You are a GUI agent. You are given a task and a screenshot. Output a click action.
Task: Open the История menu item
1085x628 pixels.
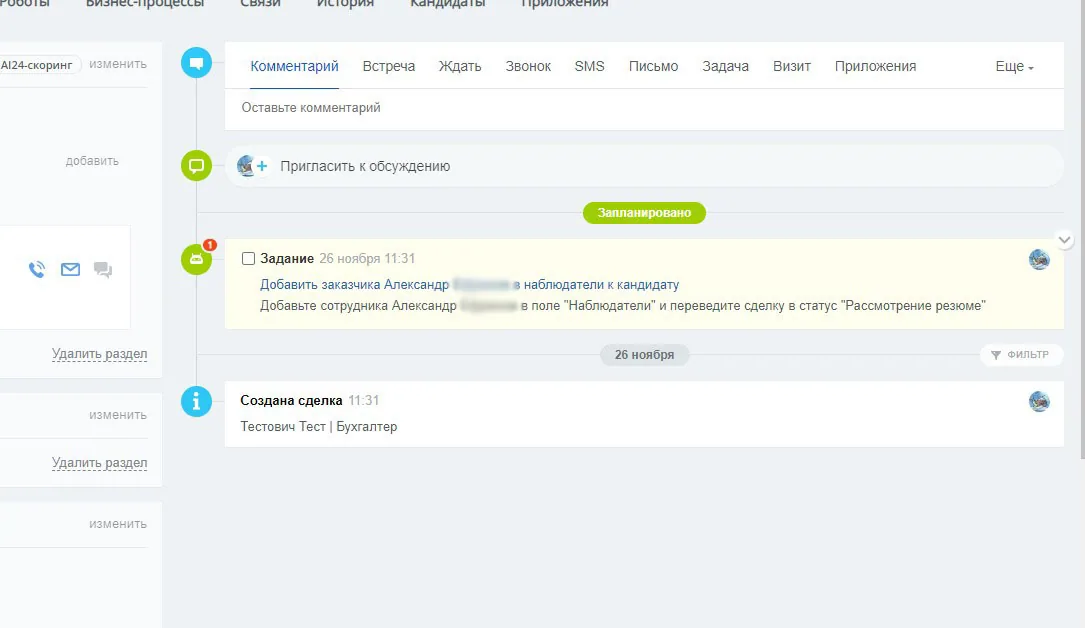[x=345, y=3]
